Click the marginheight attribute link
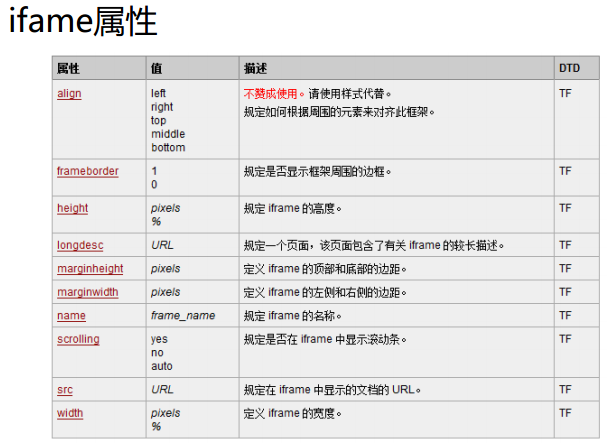 click(x=90, y=269)
